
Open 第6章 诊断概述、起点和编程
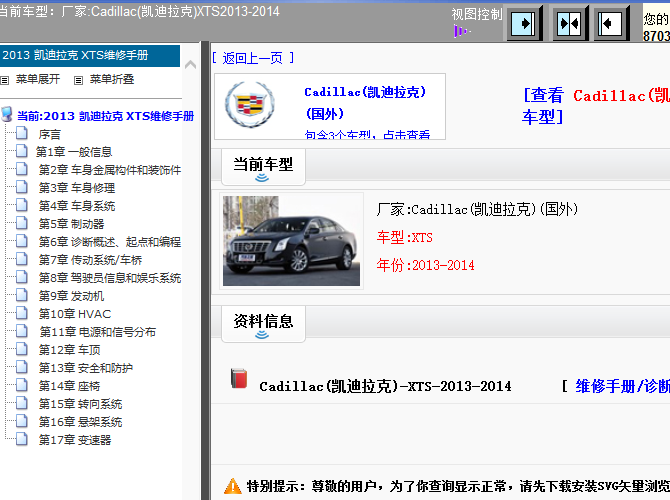click(x=110, y=242)
